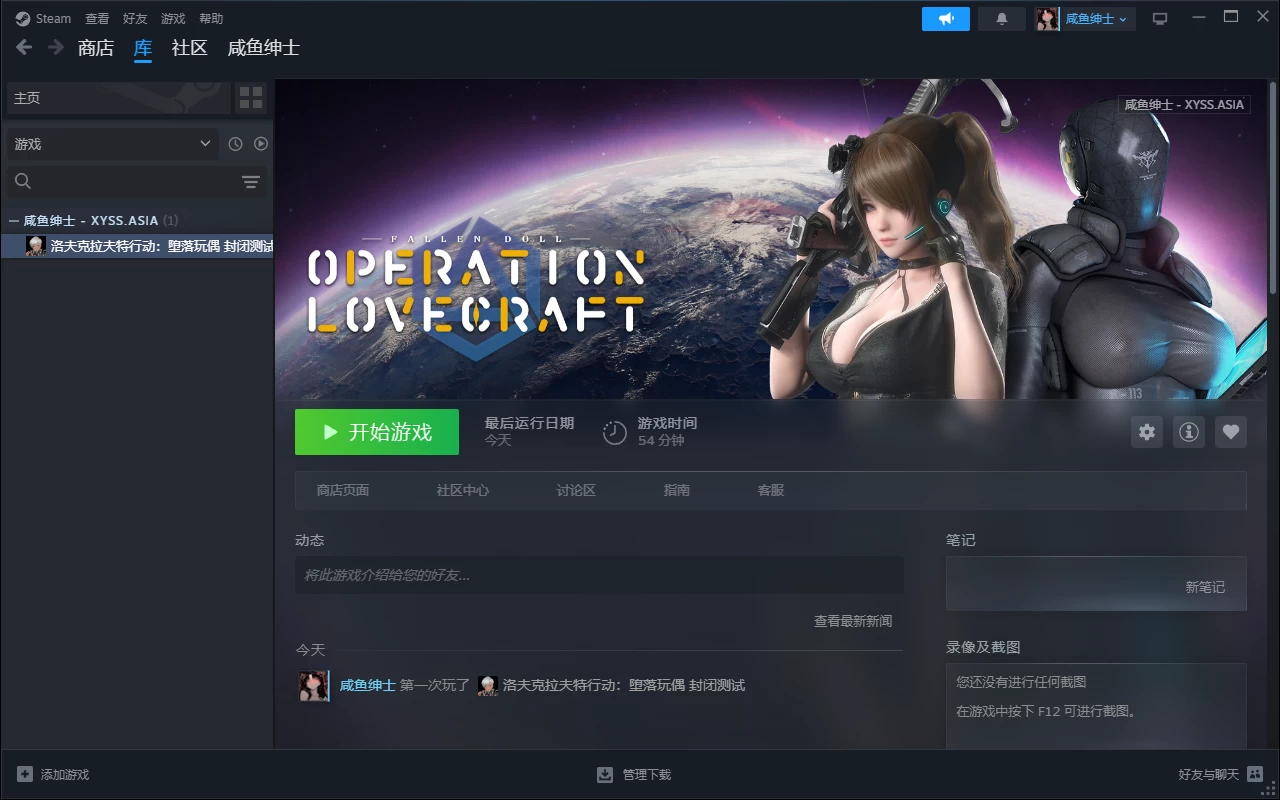1280x800 pixels.
Task: Click the support info icon beside the gear
Action: [1188, 431]
